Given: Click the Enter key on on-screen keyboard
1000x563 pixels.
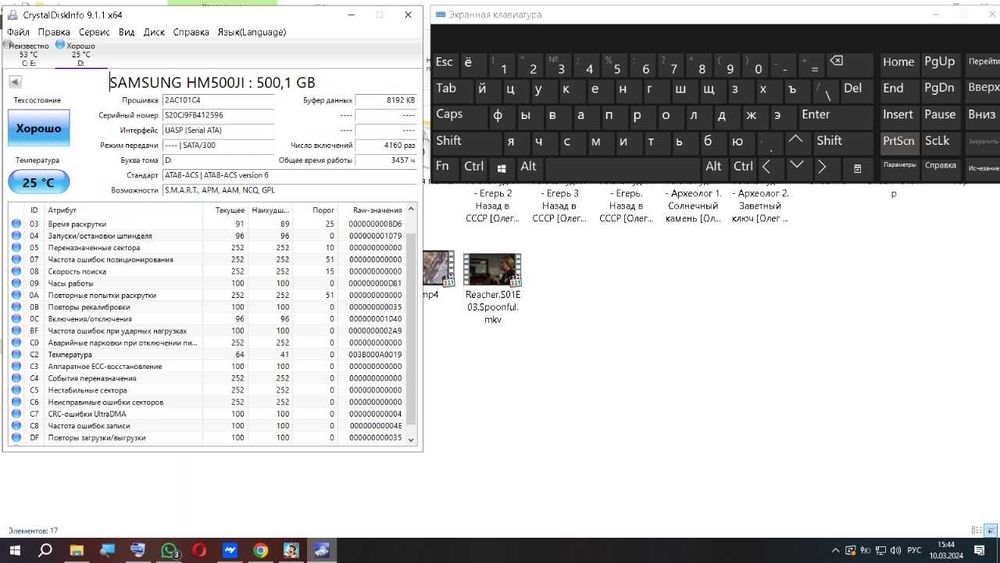Looking at the screenshot, I should click(834, 115).
